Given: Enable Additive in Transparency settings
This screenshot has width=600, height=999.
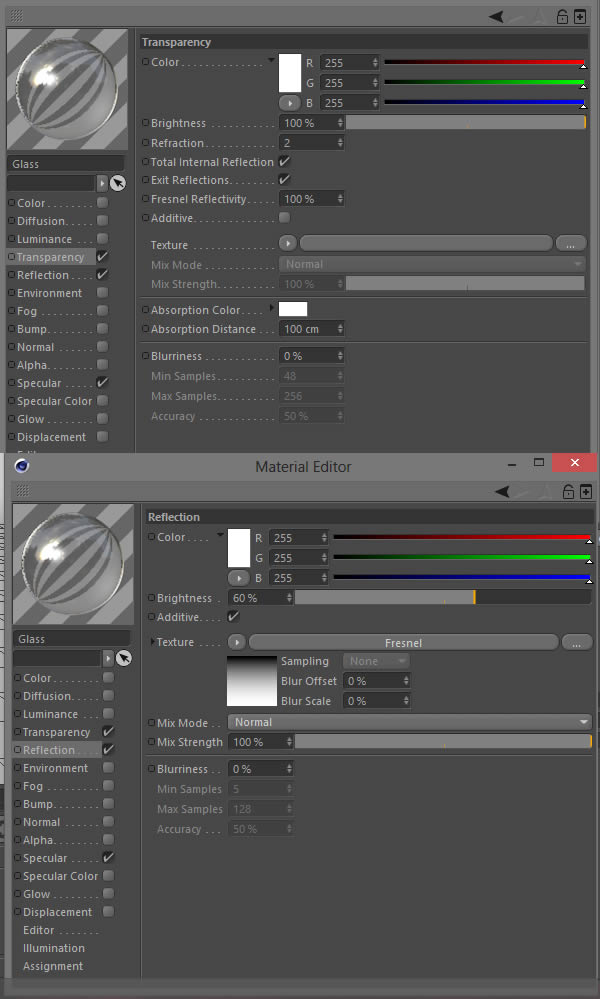Looking at the screenshot, I should point(284,217).
